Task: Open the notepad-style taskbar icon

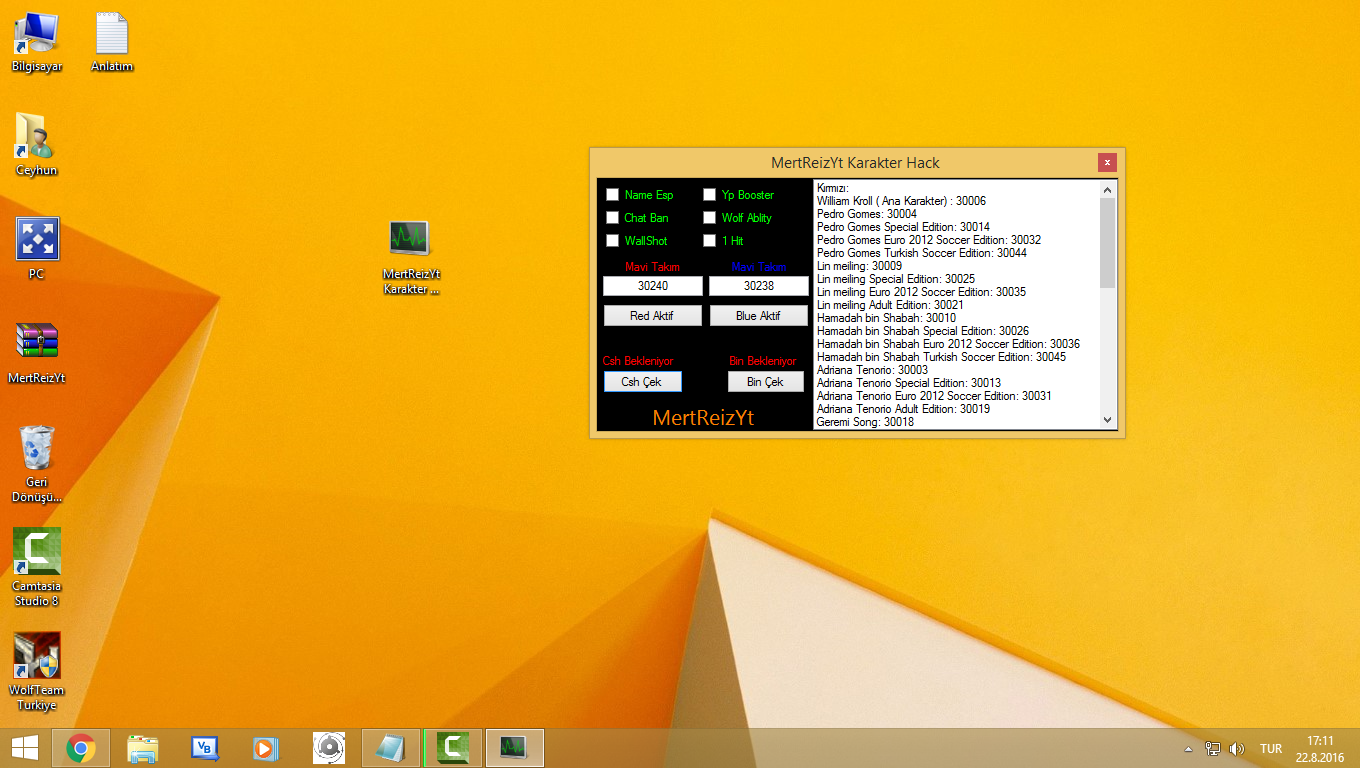Action: (x=391, y=747)
